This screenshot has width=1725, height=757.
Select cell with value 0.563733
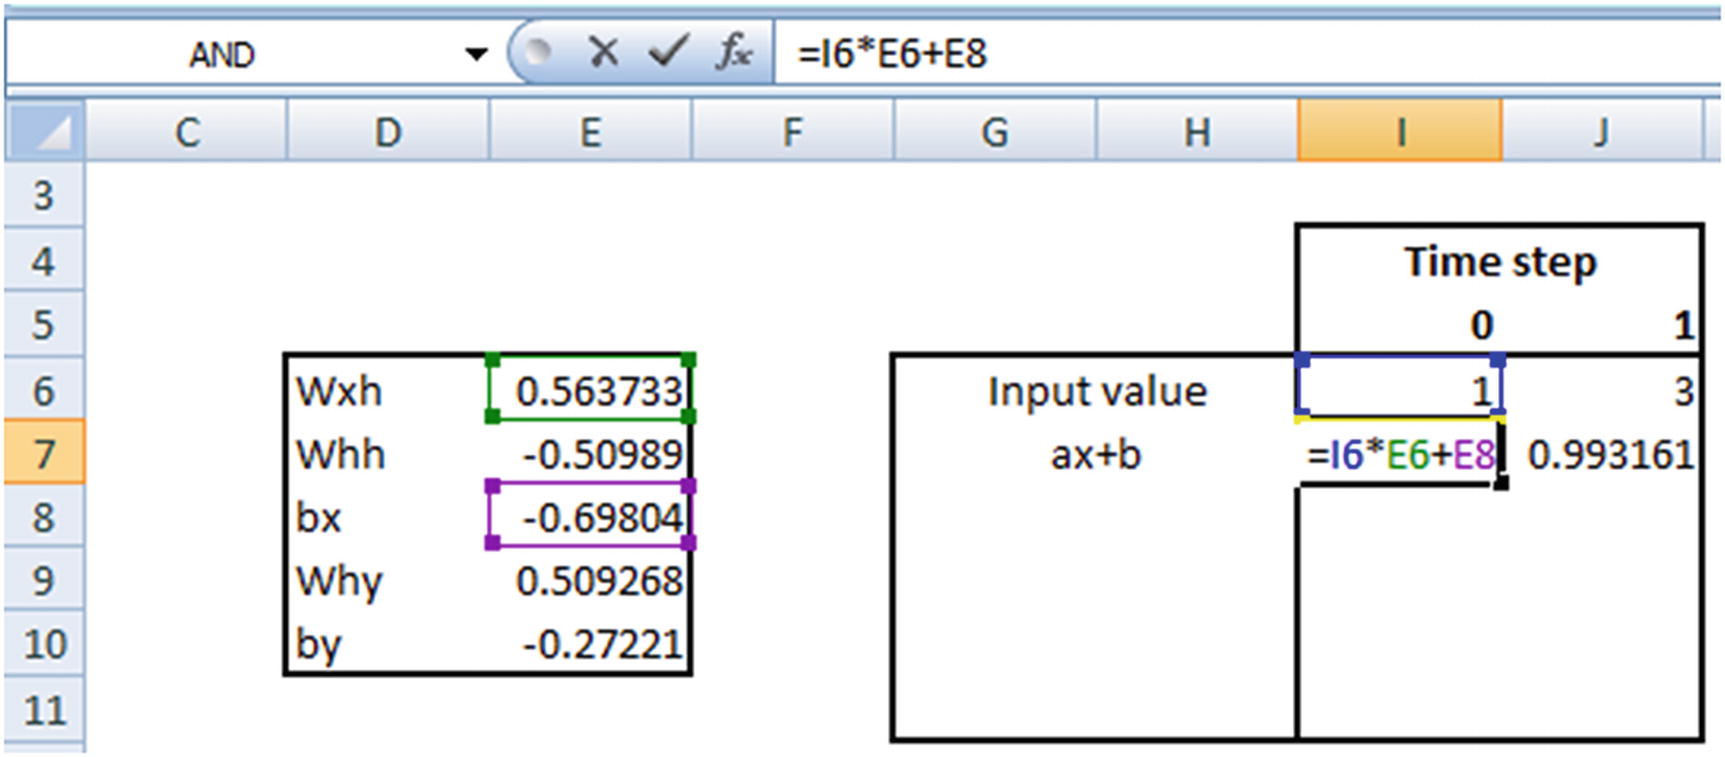(590, 389)
